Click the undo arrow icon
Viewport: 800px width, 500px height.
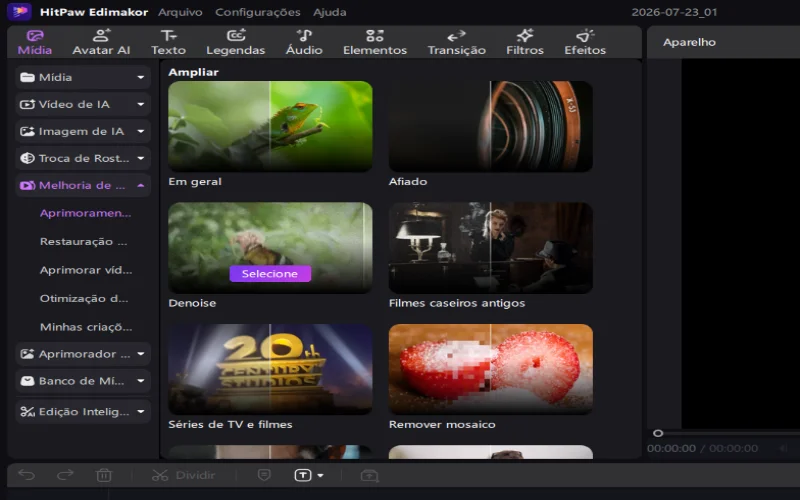click(x=27, y=475)
